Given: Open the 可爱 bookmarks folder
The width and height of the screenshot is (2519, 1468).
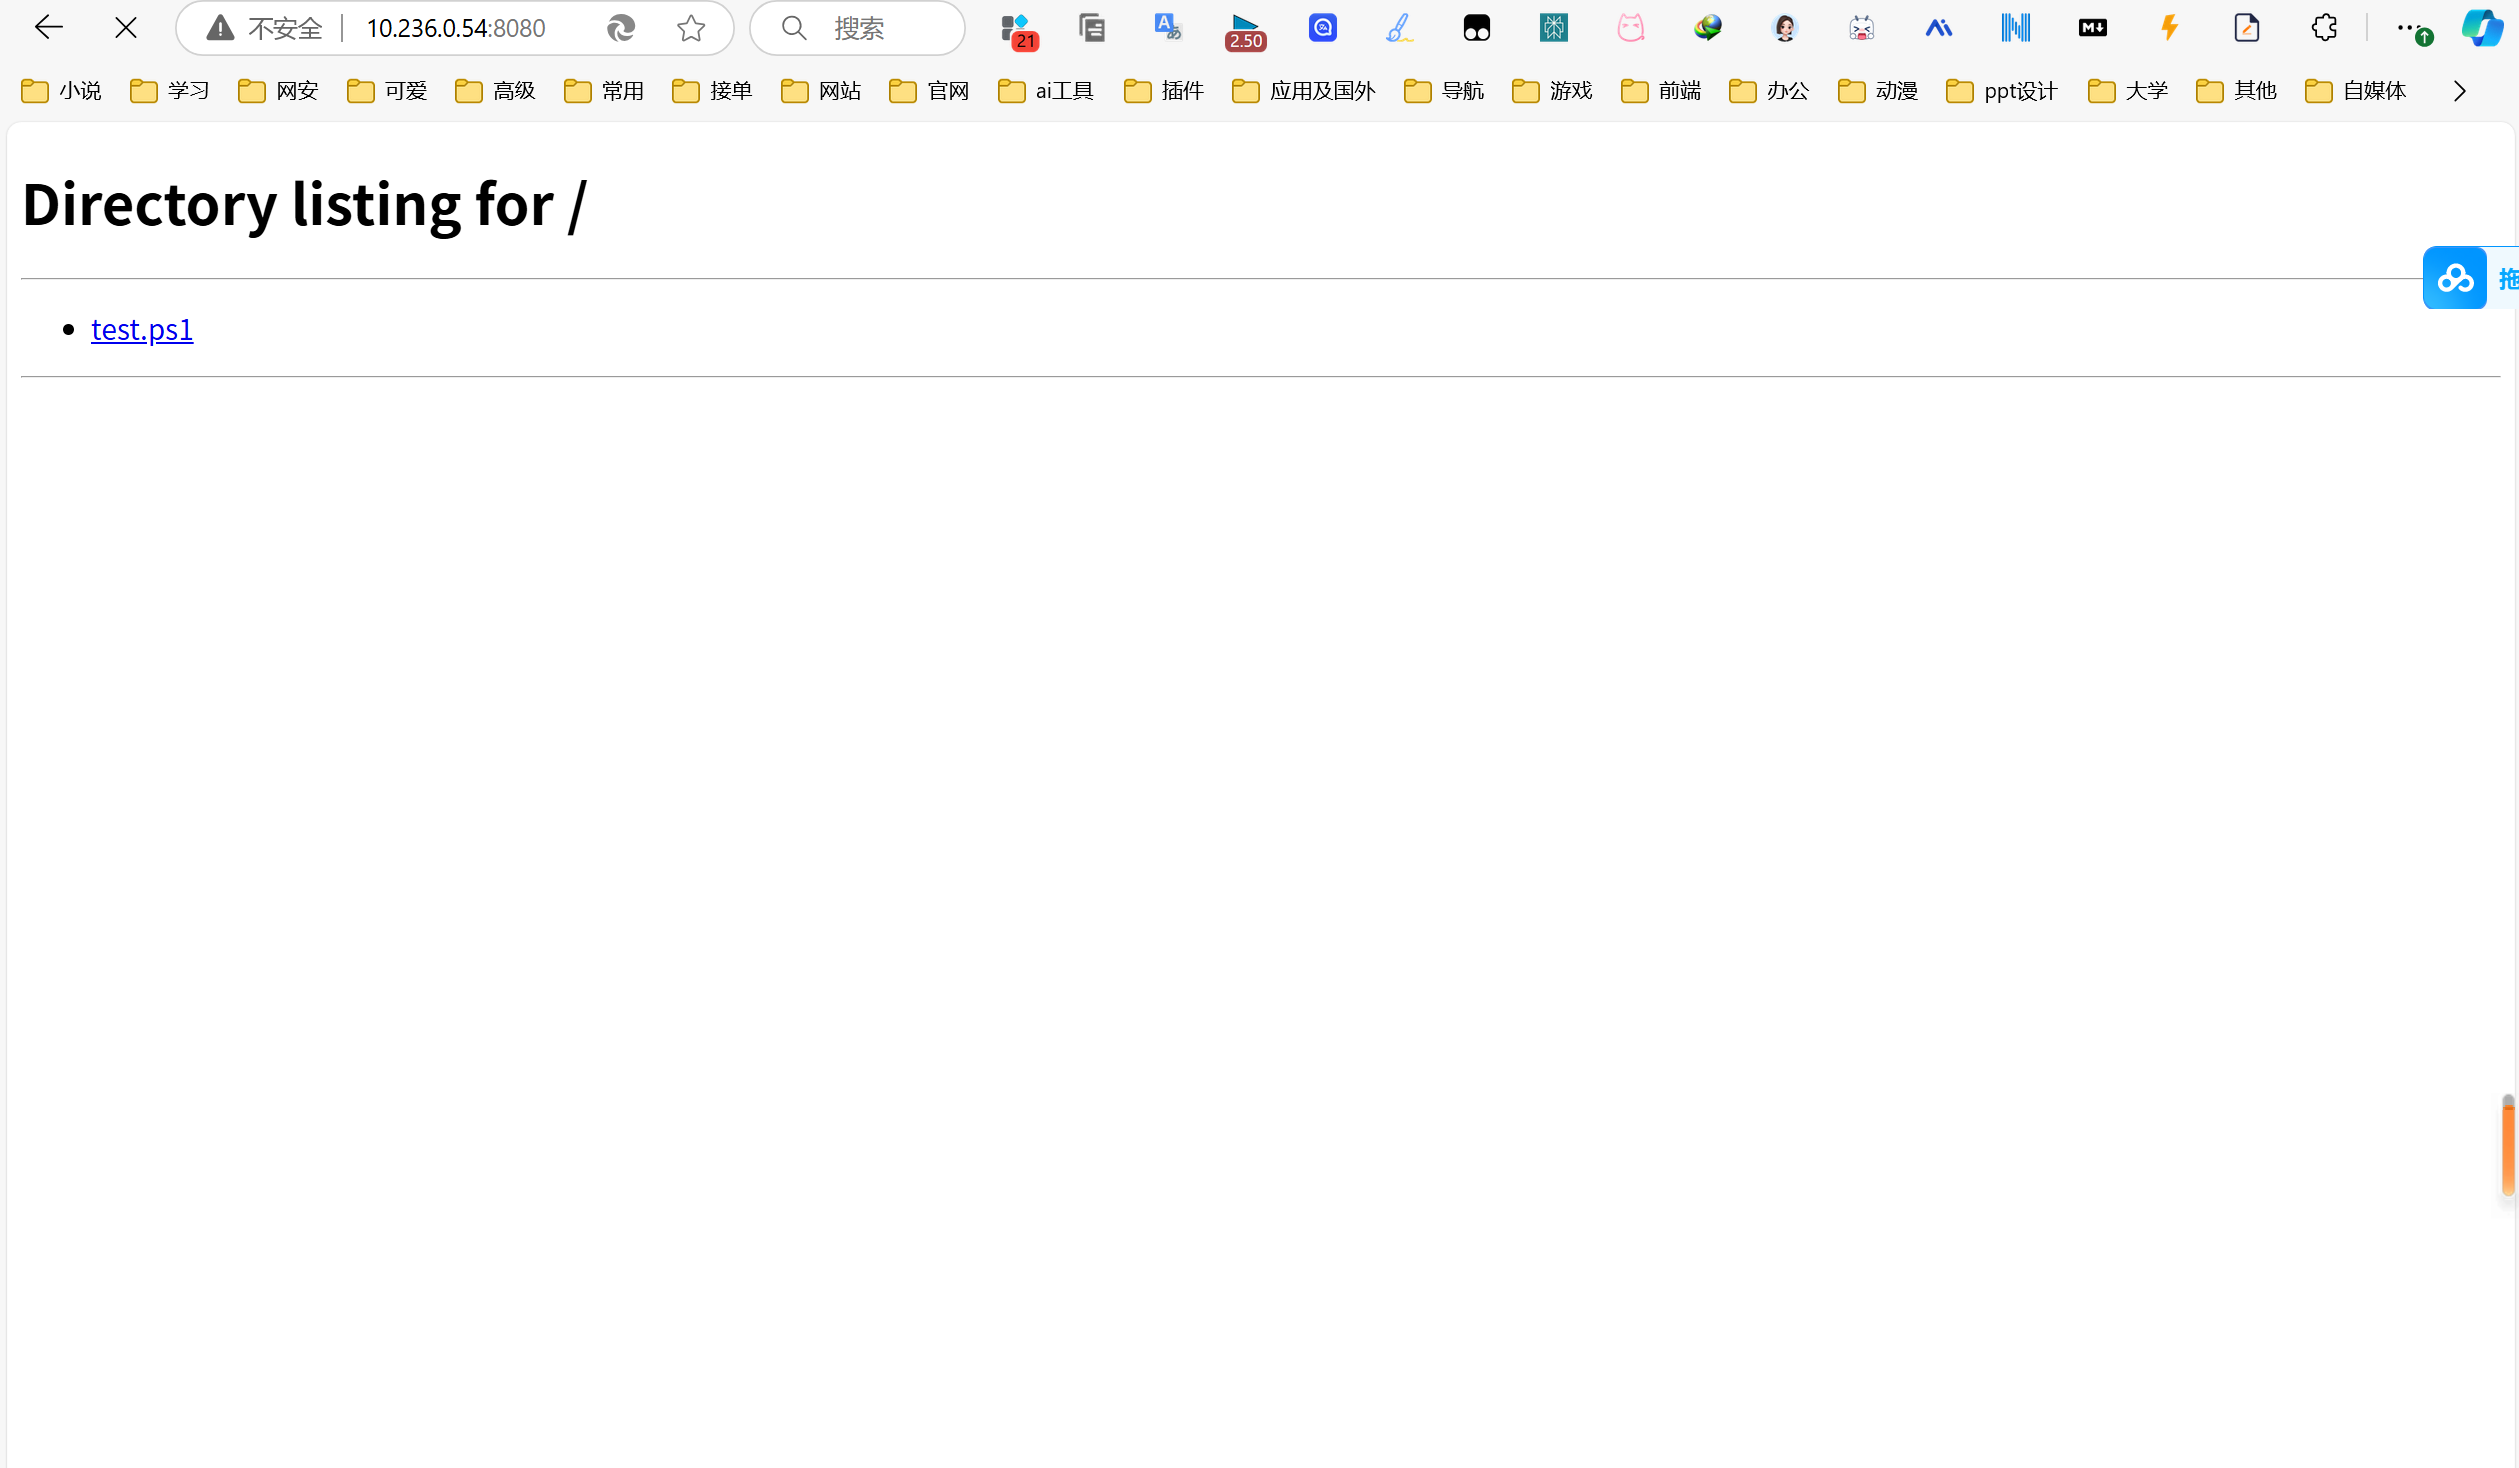Looking at the screenshot, I should click(388, 91).
